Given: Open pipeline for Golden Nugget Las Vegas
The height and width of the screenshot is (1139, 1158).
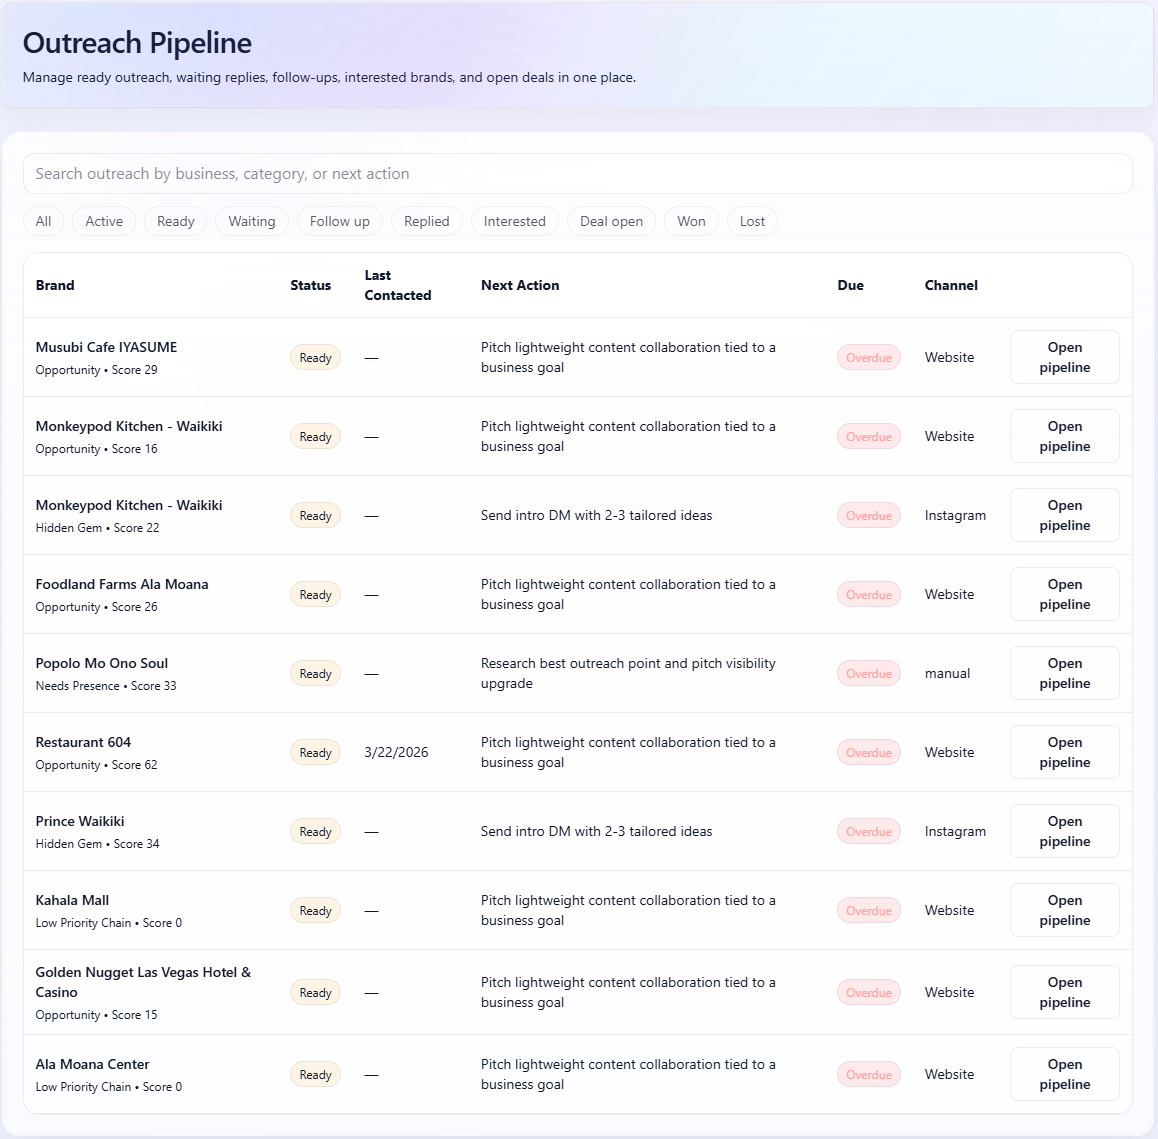Looking at the screenshot, I should [x=1065, y=993].
